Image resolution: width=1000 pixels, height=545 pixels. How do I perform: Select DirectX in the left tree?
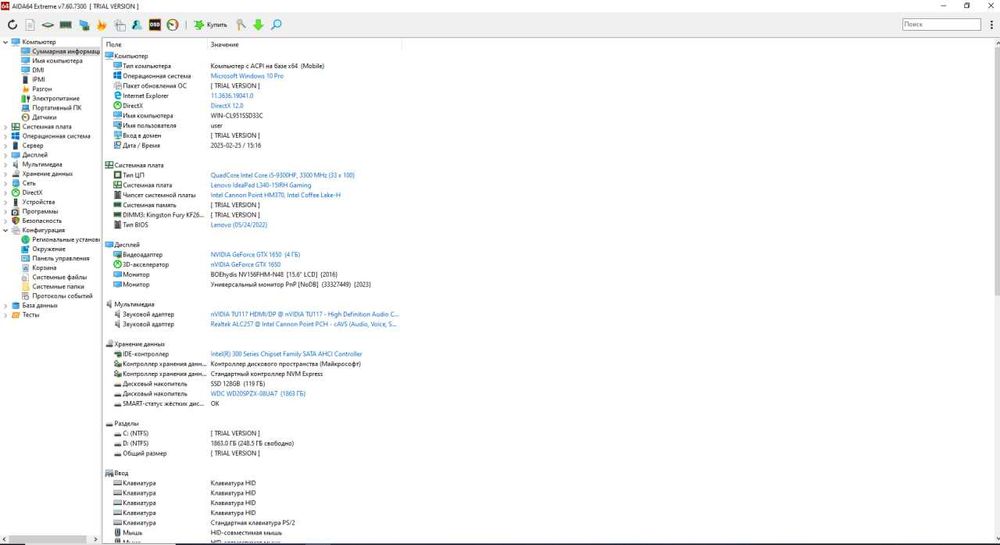coord(33,193)
